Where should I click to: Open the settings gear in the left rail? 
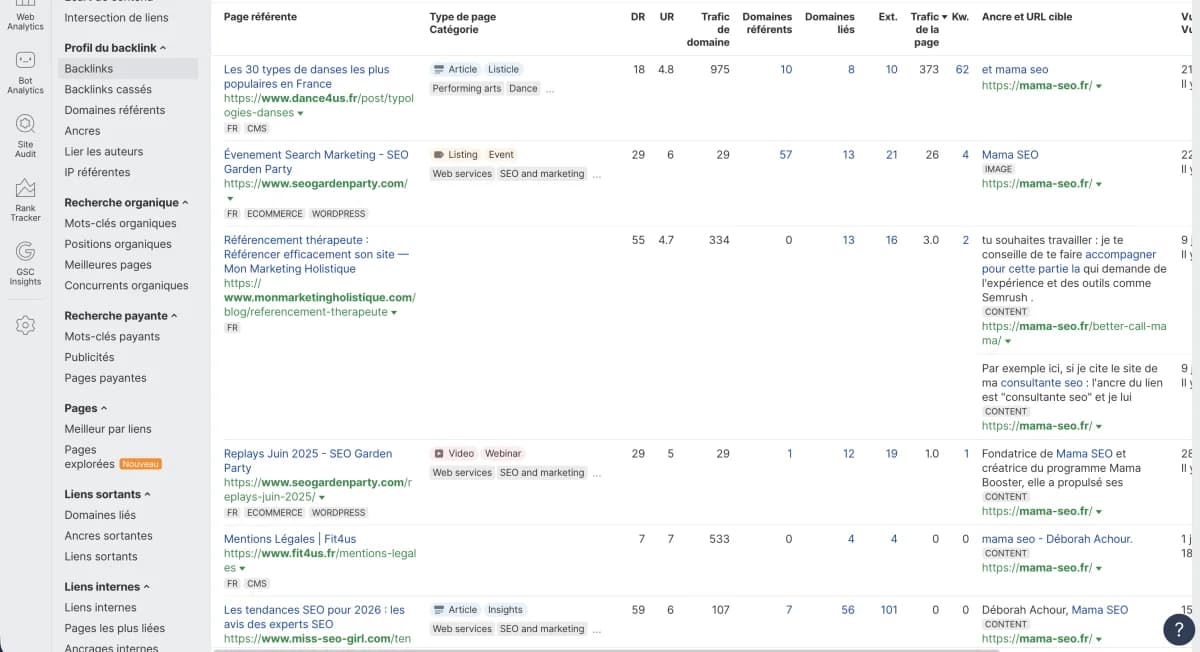25,325
